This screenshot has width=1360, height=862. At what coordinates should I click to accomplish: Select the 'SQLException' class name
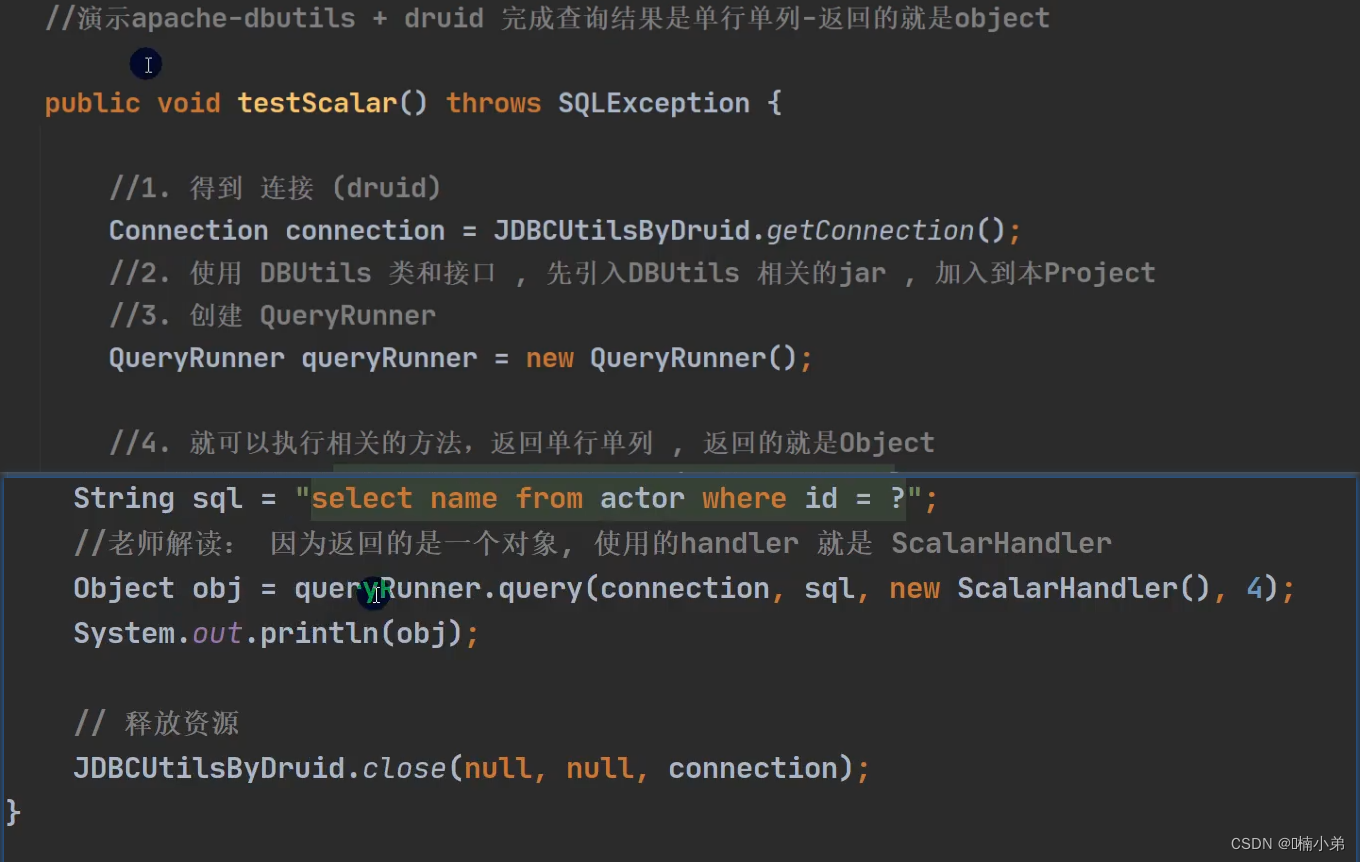(x=653, y=103)
